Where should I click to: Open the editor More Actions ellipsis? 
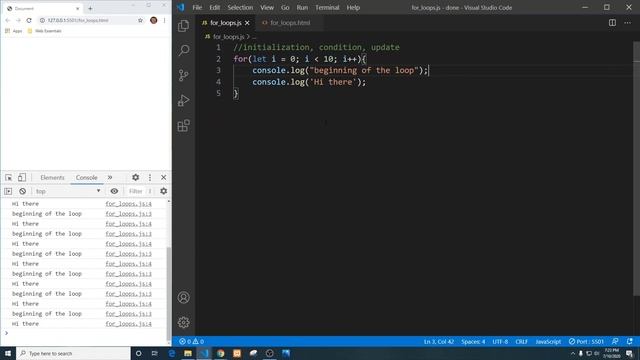pos(627,23)
